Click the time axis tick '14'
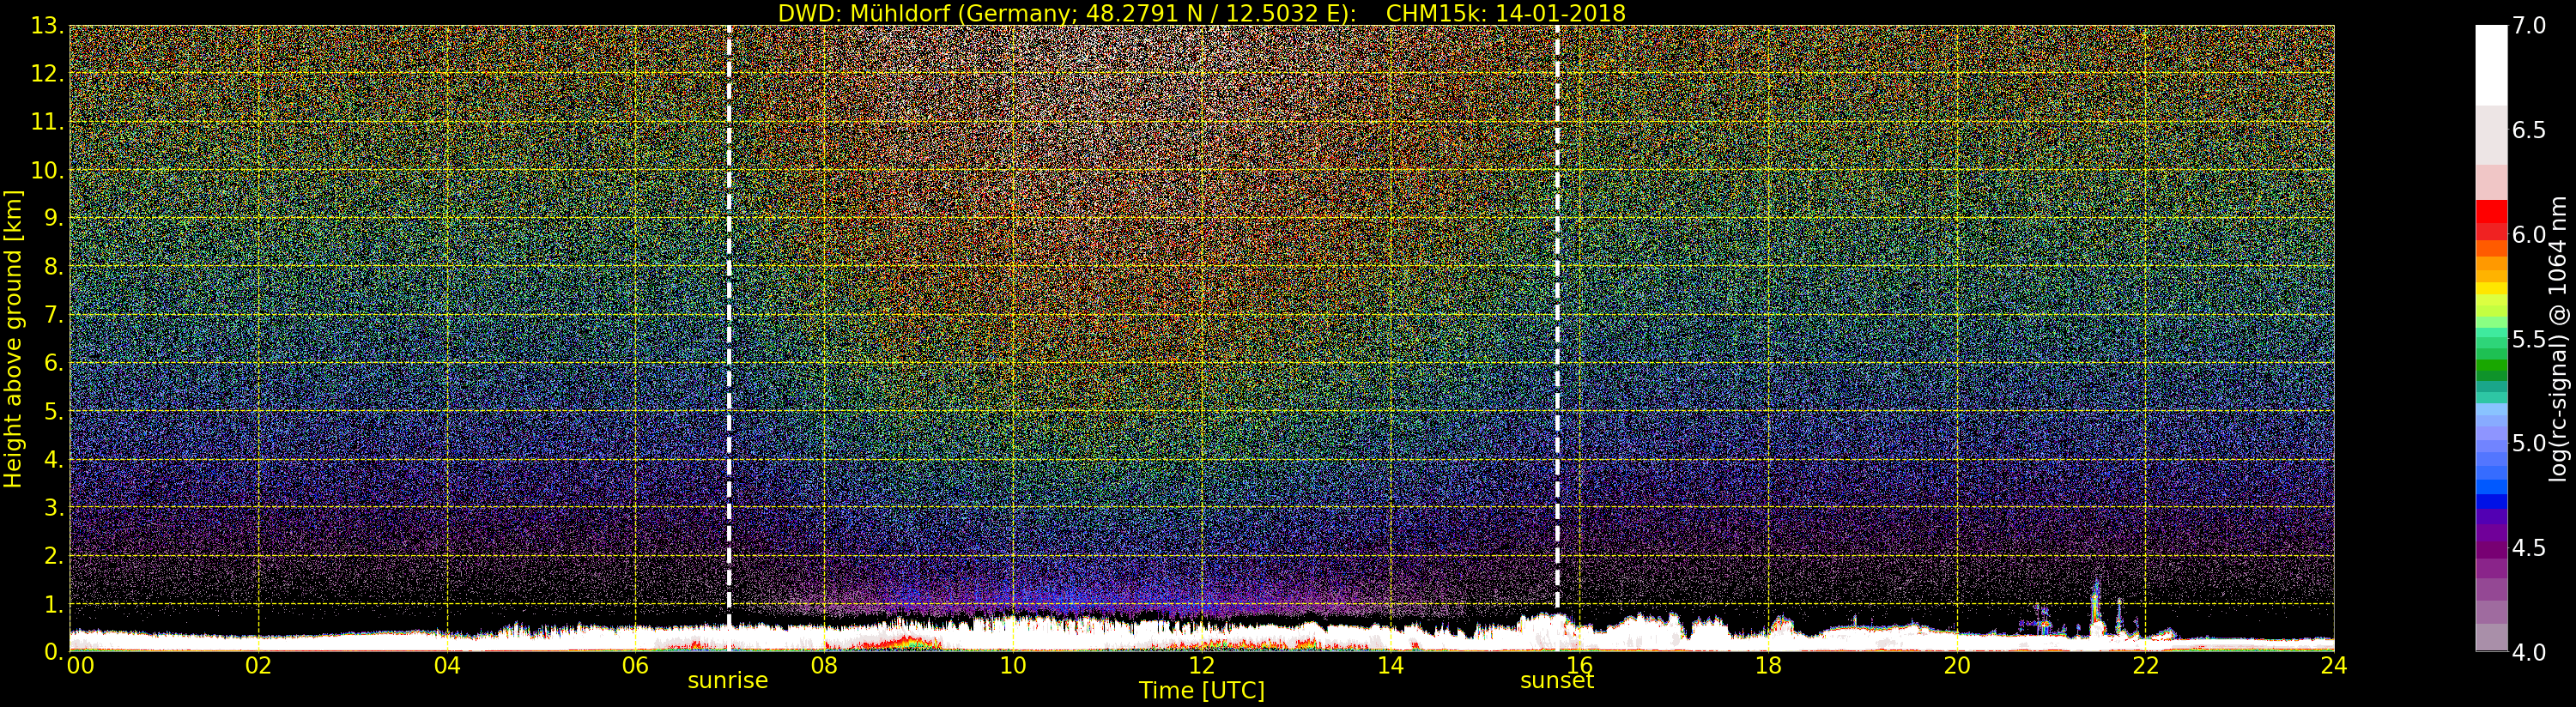The image size is (2576, 707). pyautogui.click(x=1390, y=666)
